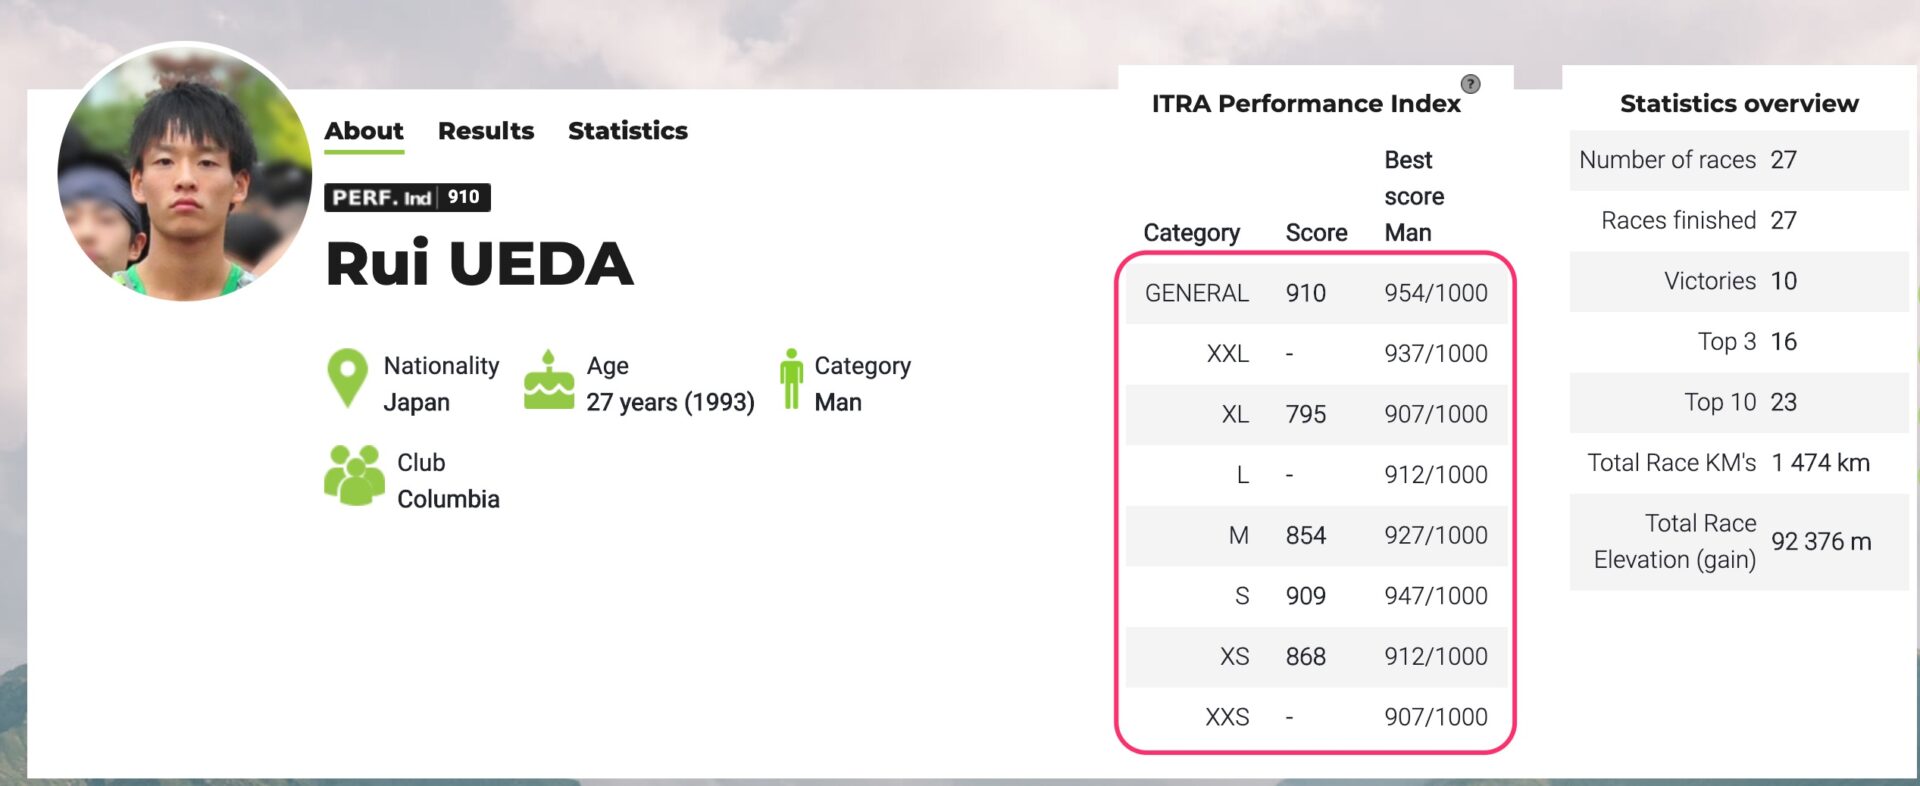Screen dimensions: 1920x786
Task: Click the Victories count in Statistics overview
Action: coord(1783,281)
